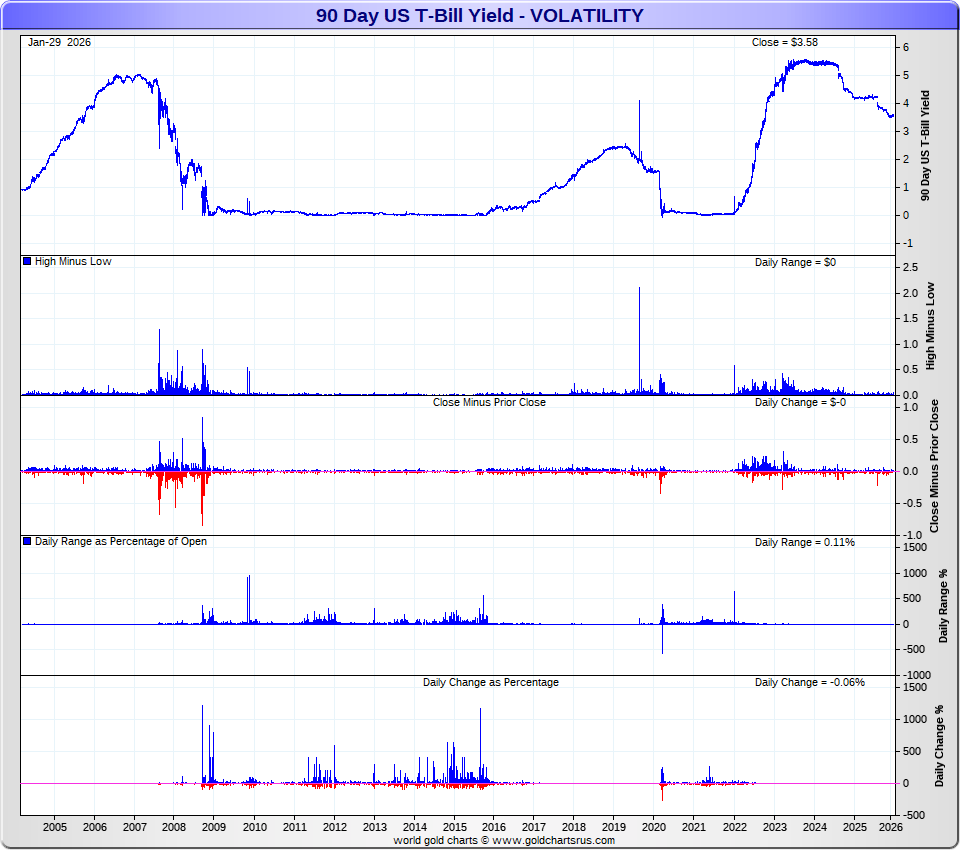The width and height of the screenshot is (960, 850).
Task: Click the 'Daily Range = $0' readout in the High Minus Low panel
Action: click(x=796, y=261)
